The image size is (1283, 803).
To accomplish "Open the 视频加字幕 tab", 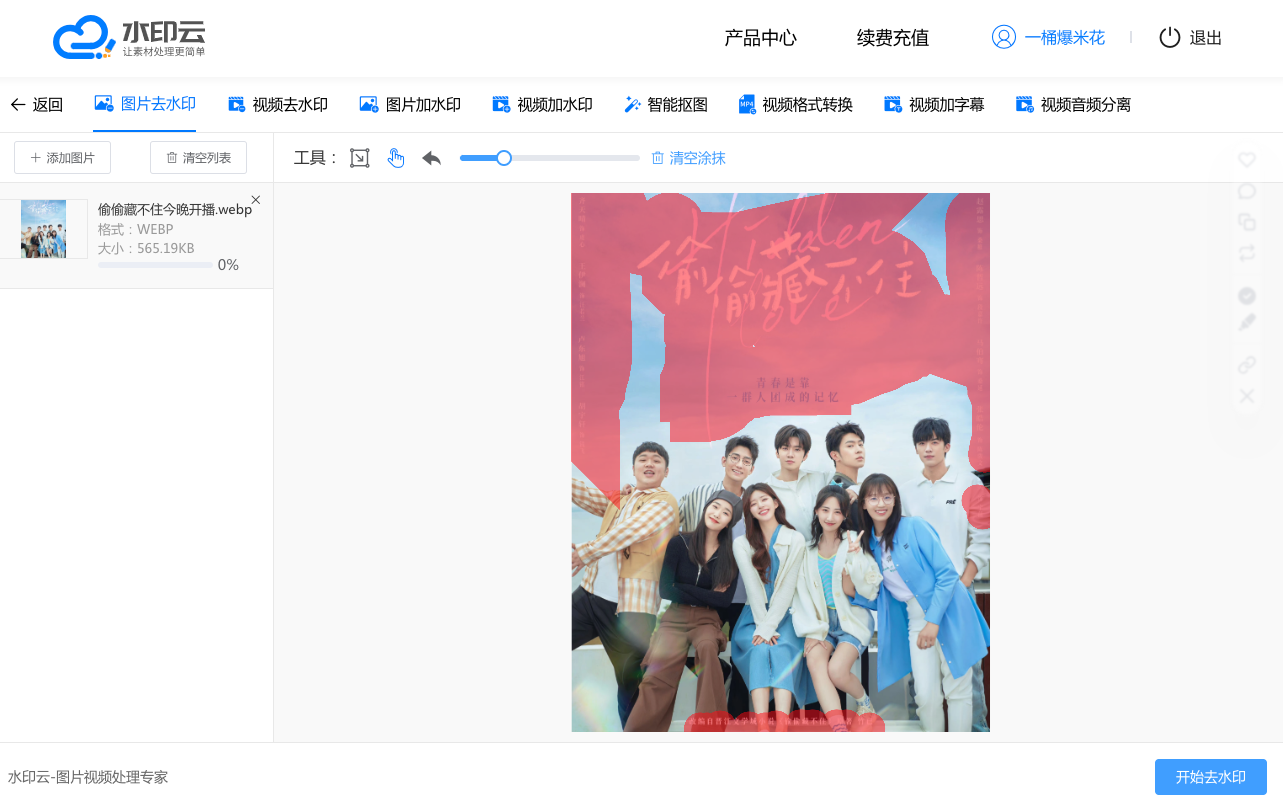I will [x=934, y=105].
